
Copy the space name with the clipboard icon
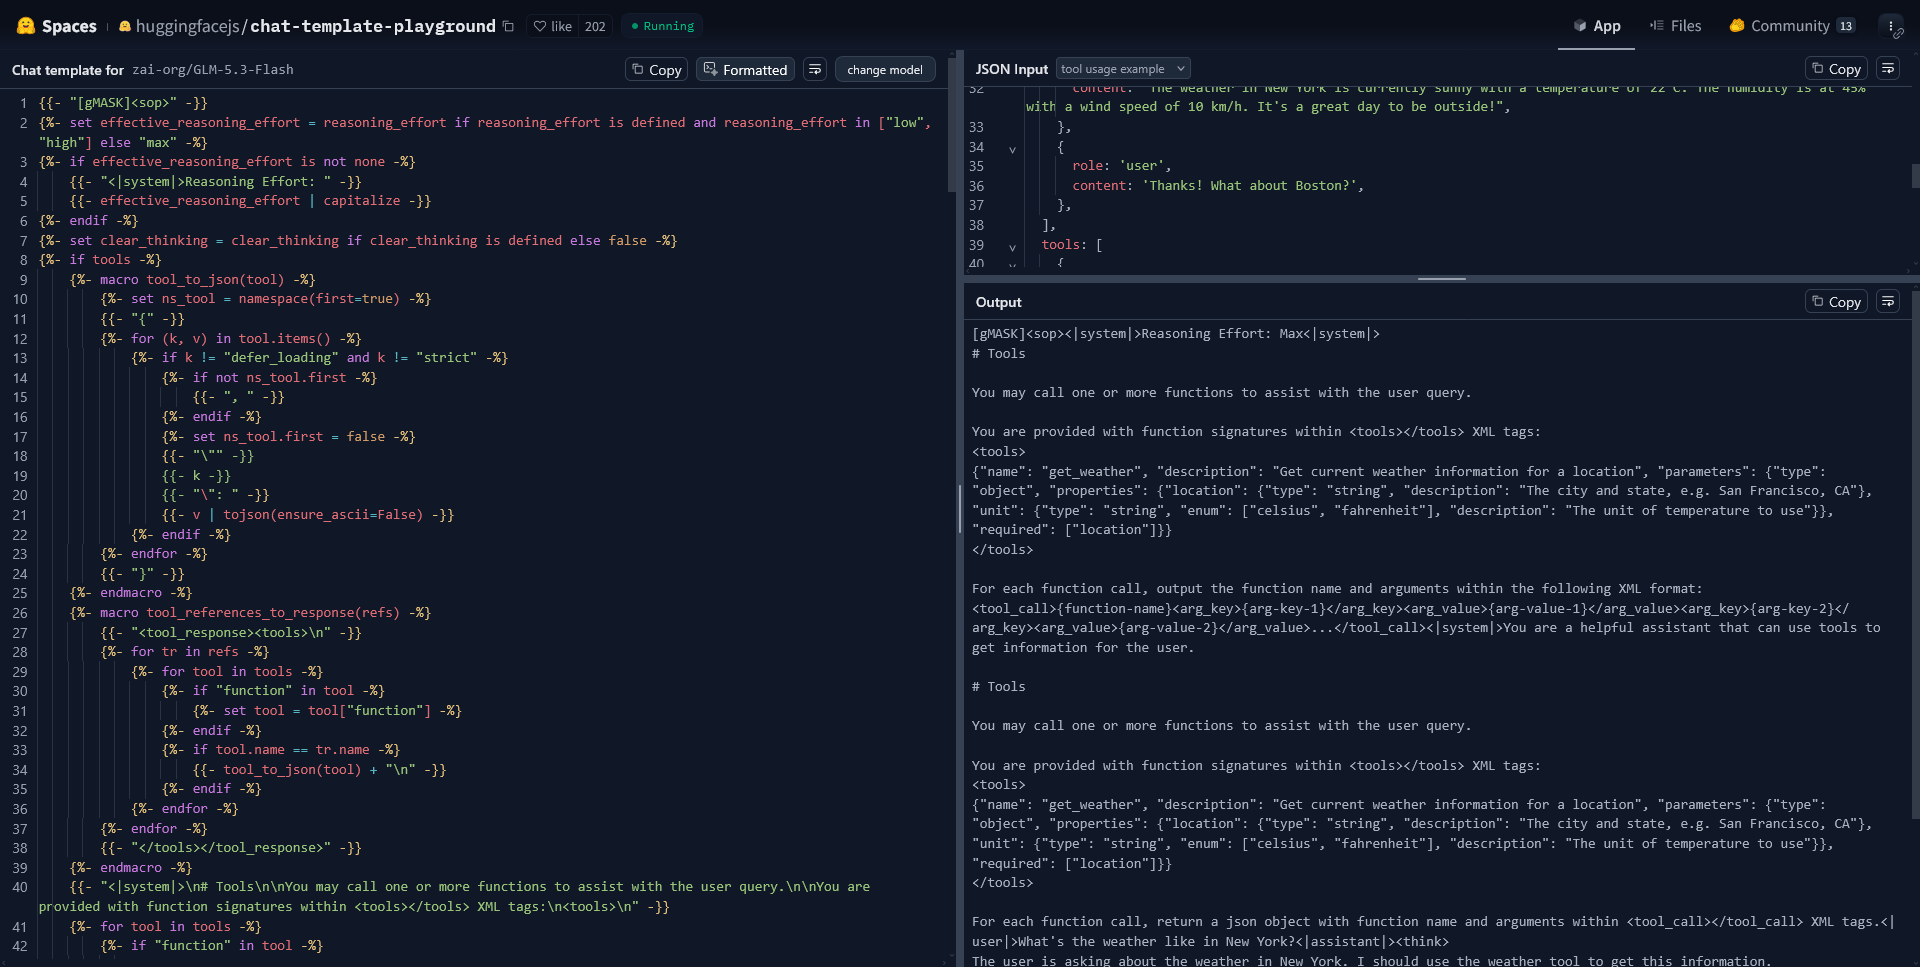click(508, 26)
